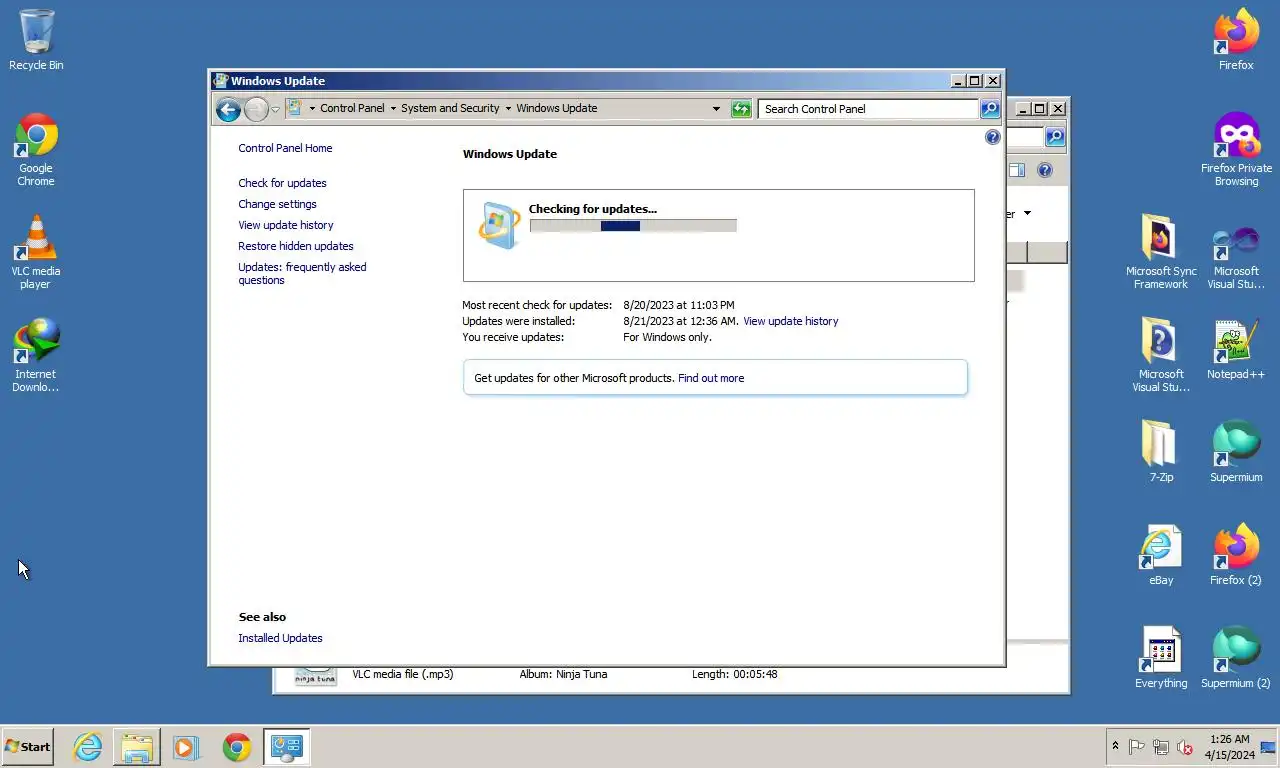The height and width of the screenshot is (768, 1280).
Task: Open the eBay desktop shortcut
Action: click(1161, 555)
